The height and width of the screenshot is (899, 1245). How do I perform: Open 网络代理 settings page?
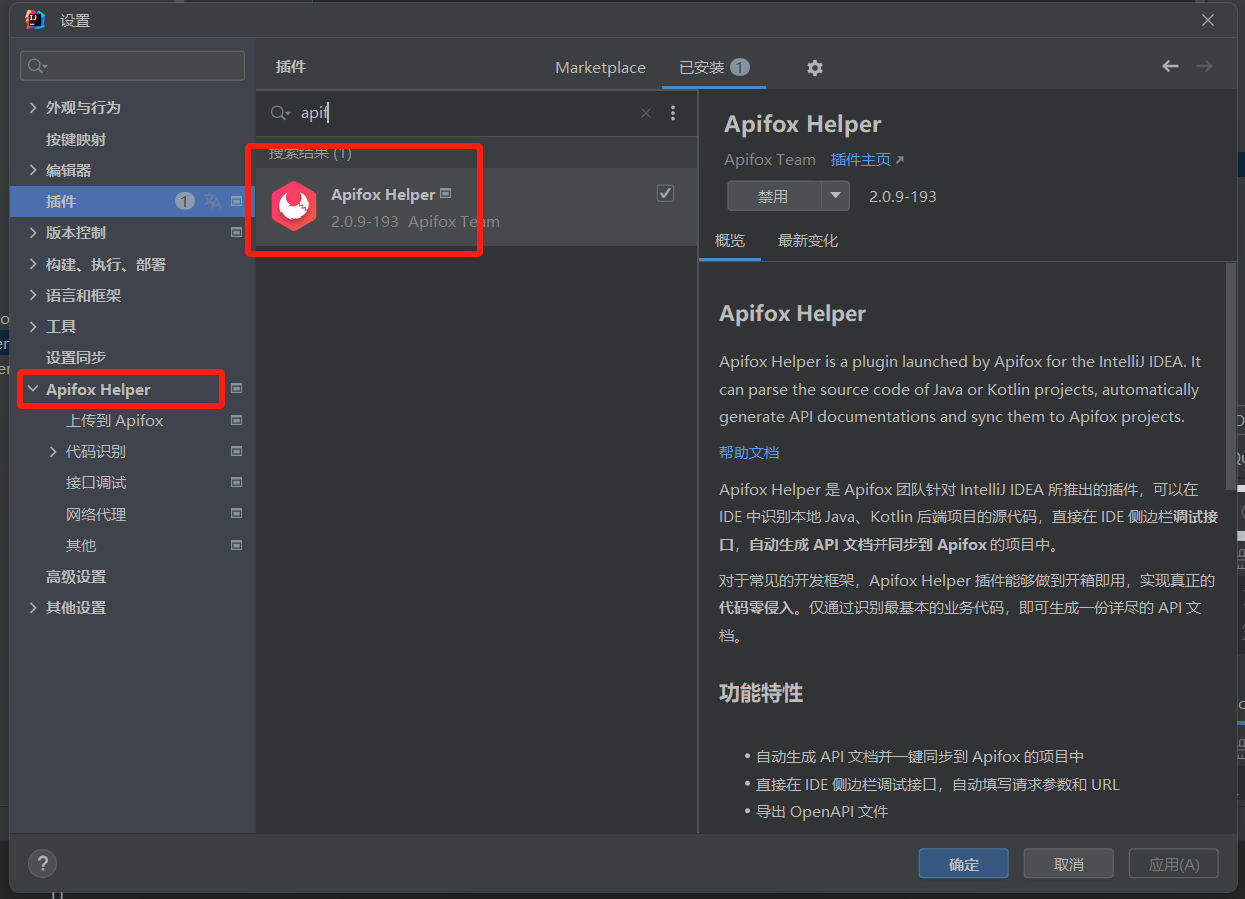[96, 514]
